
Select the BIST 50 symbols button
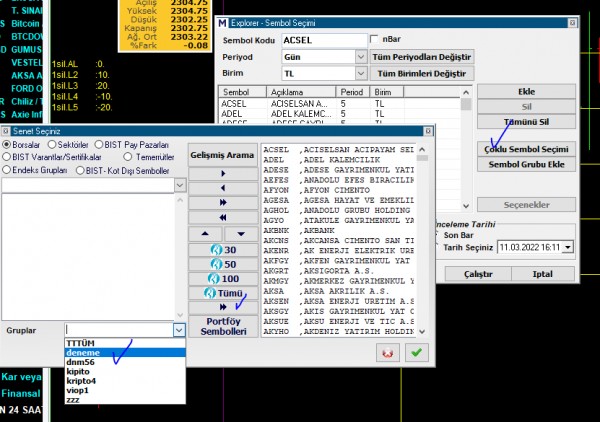tap(223, 264)
